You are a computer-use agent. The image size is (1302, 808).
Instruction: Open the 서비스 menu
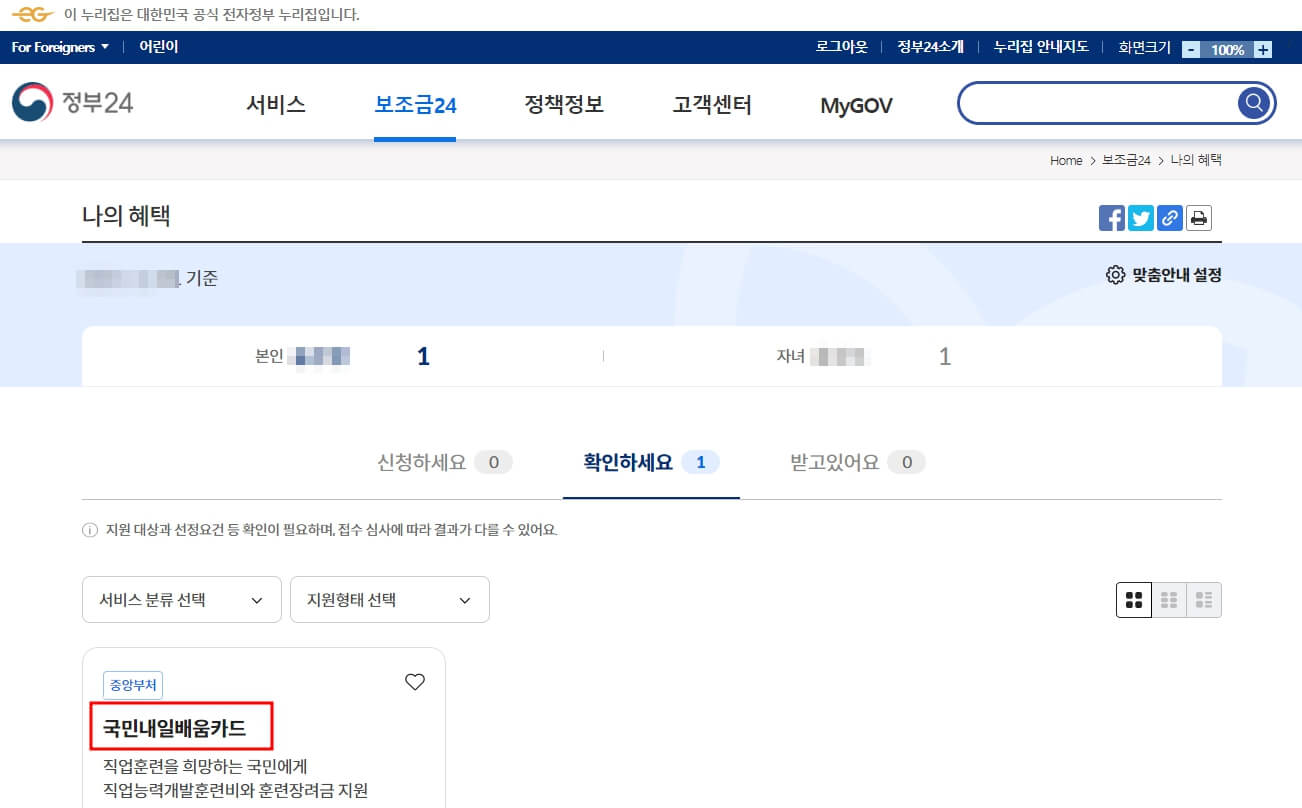[x=276, y=105]
